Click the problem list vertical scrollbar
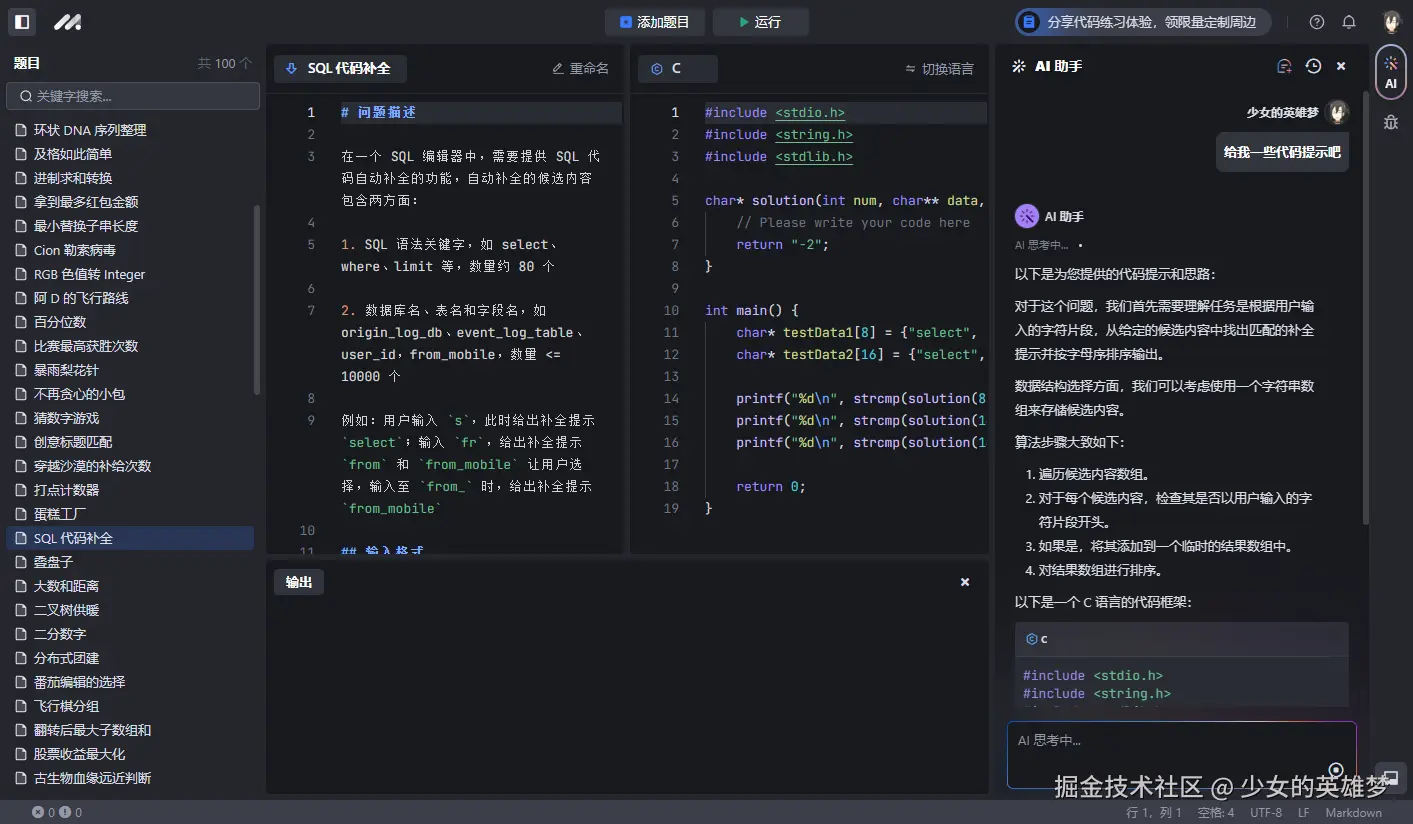Screen dimensions: 1413x824 [257, 300]
